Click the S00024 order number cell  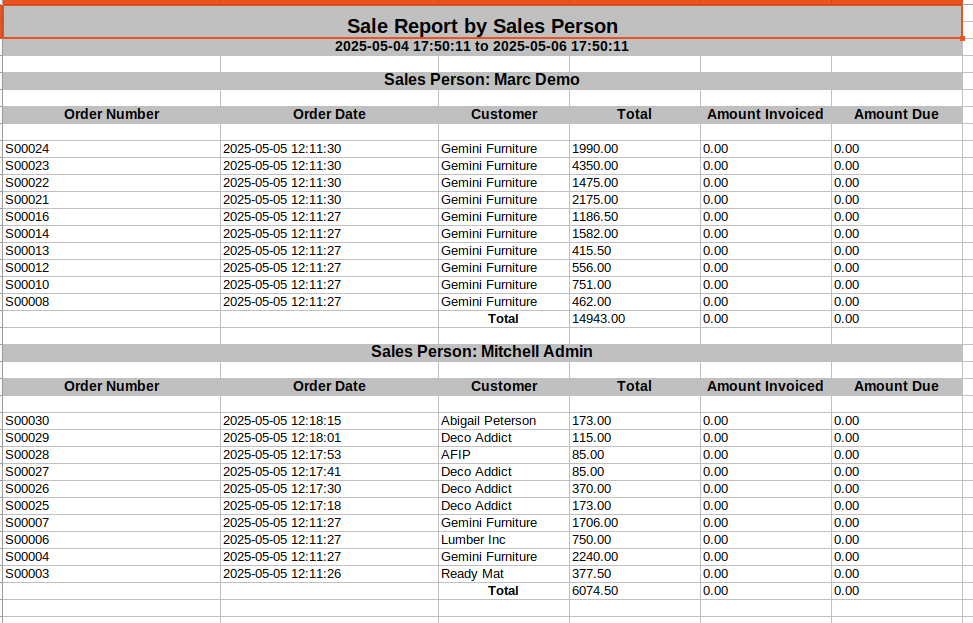[112, 149]
